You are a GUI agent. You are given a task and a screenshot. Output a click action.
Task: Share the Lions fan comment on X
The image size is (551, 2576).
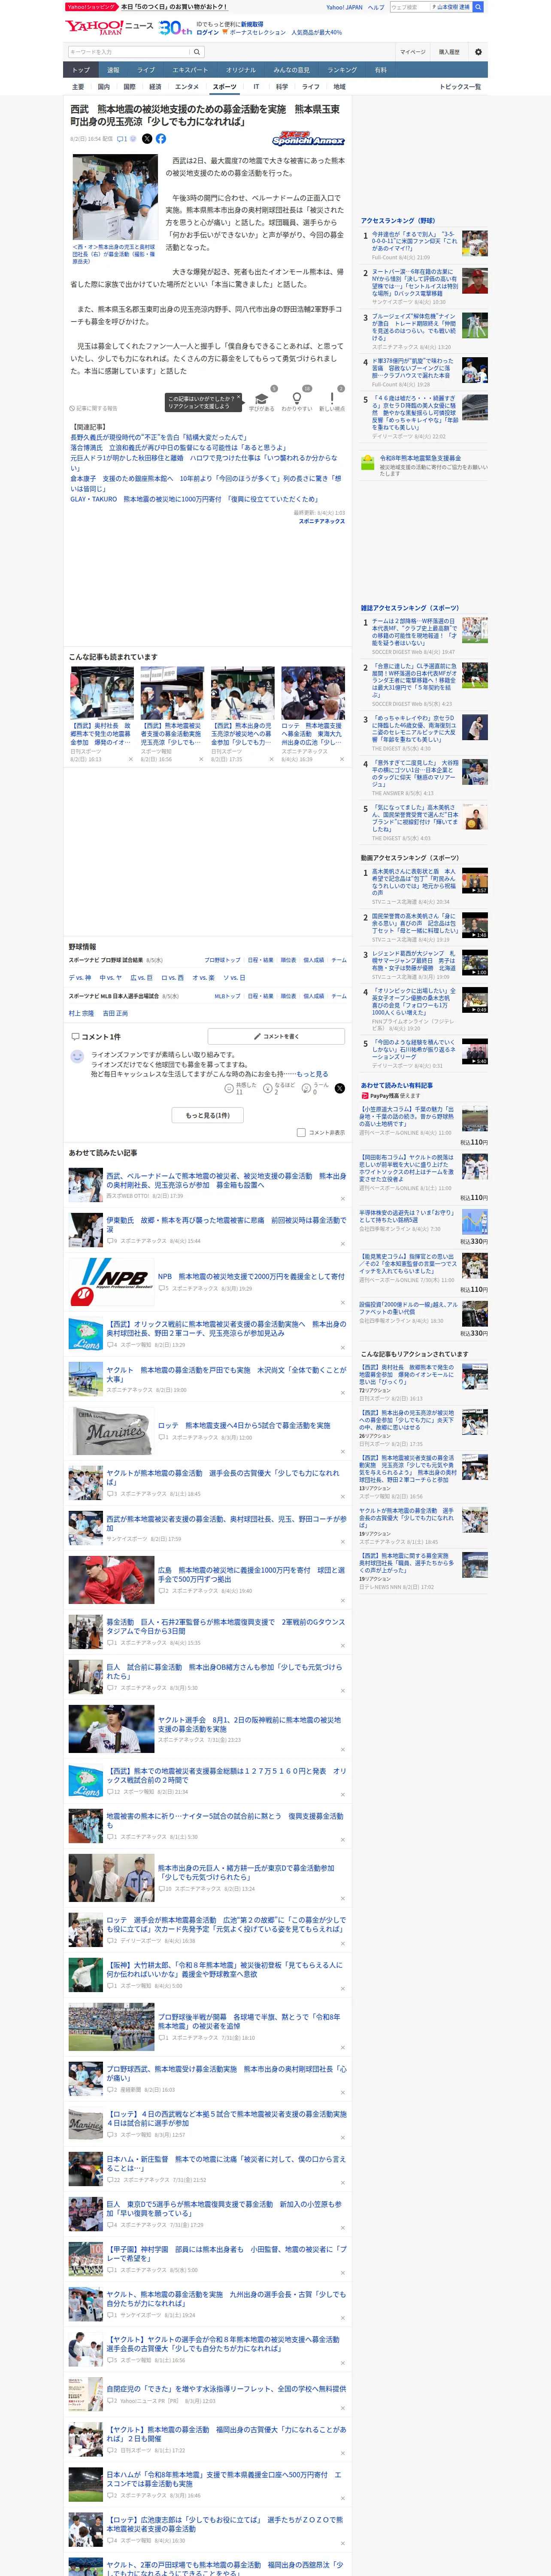click(339, 1088)
